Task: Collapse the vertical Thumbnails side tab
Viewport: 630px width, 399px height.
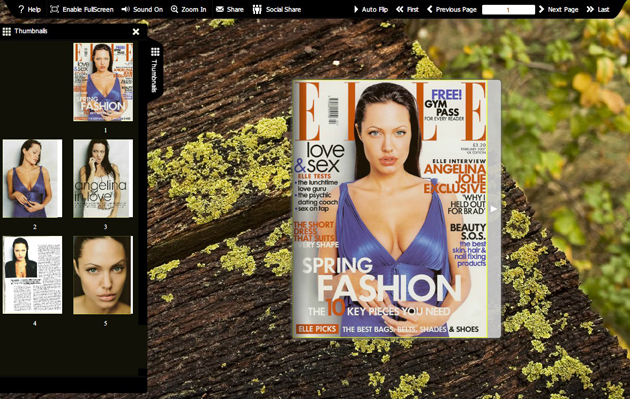Action: pos(155,70)
